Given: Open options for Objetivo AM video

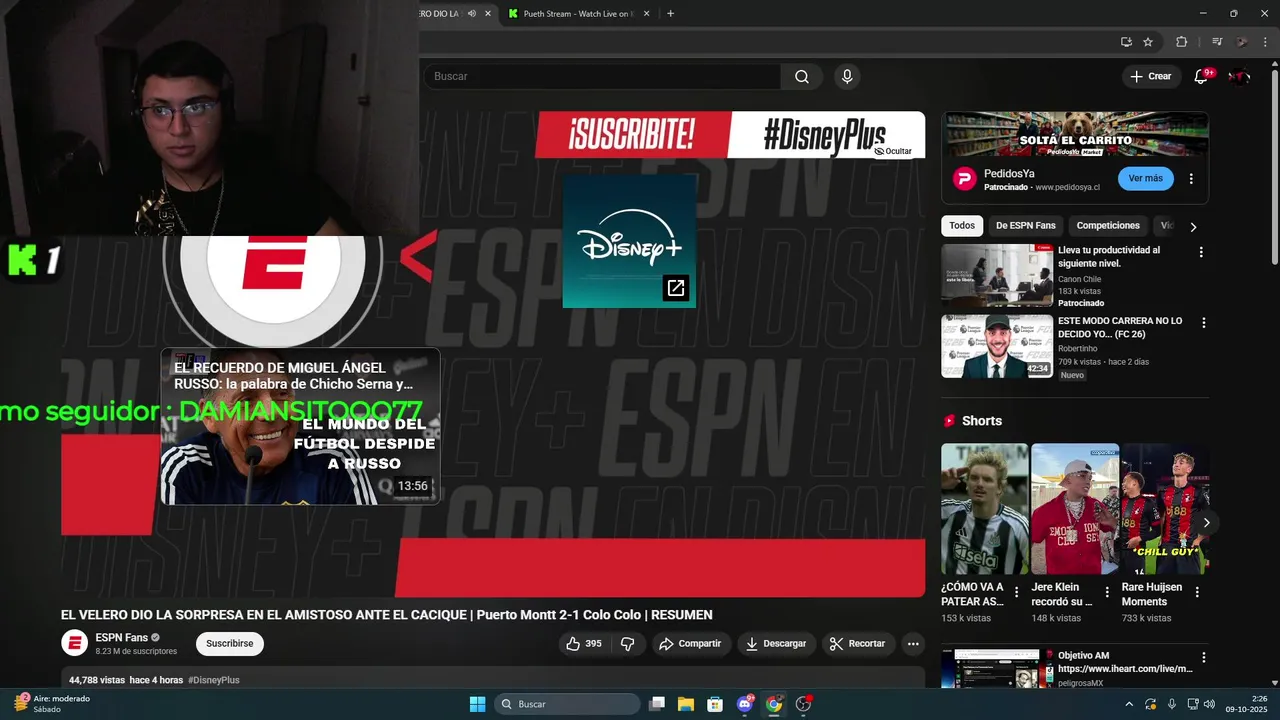Looking at the screenshot, I should click(x=1203, y=657).
